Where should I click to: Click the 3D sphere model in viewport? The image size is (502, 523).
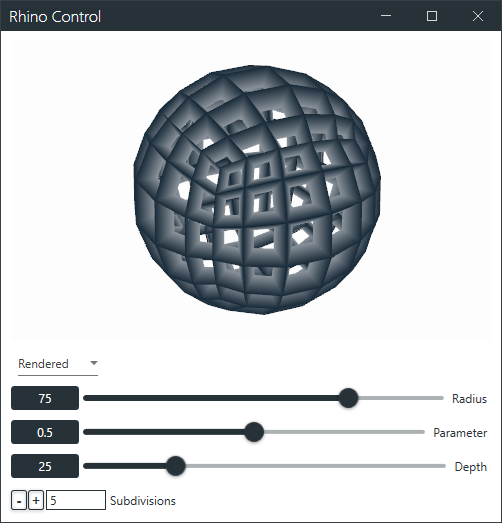coord(257,190)
